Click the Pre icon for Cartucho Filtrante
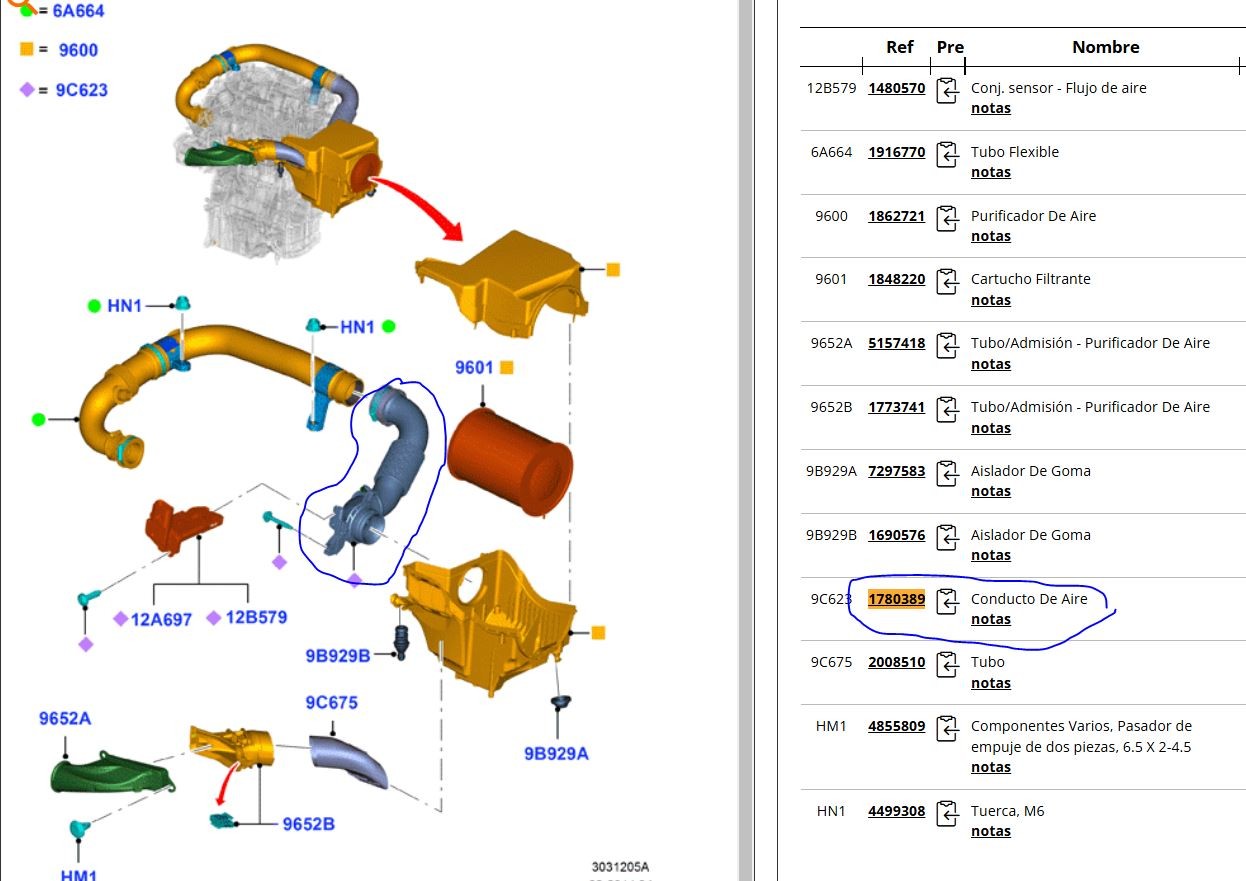This screenshot has height=881, width=1246. [x=946, y=281]
